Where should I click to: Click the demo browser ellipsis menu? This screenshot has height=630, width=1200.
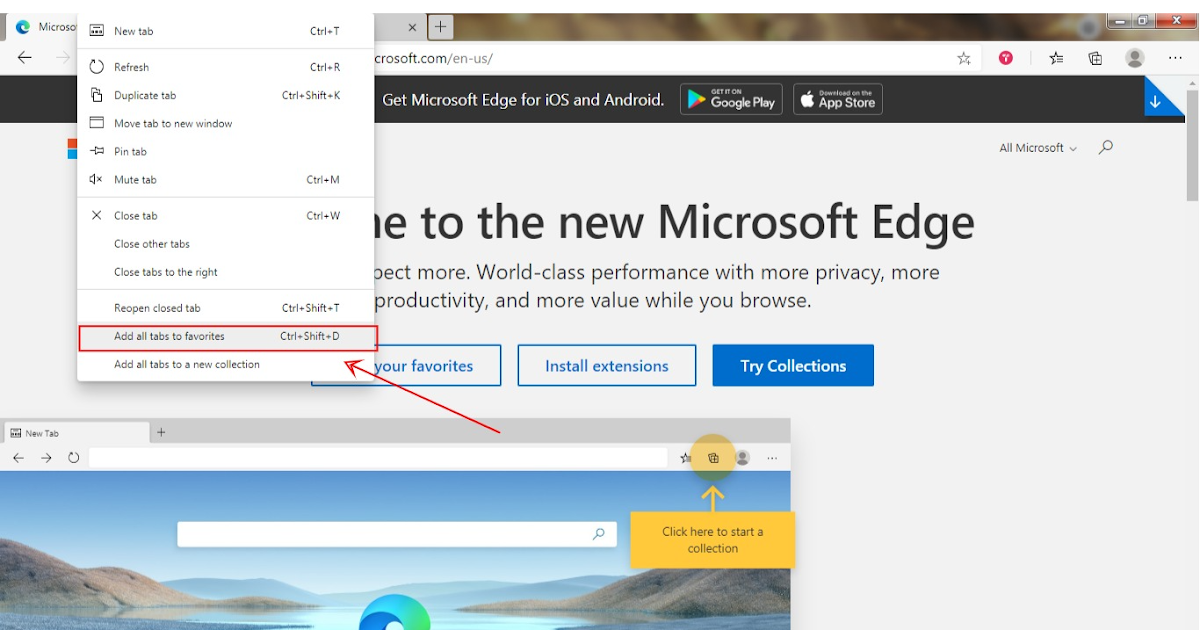(772, 458)
